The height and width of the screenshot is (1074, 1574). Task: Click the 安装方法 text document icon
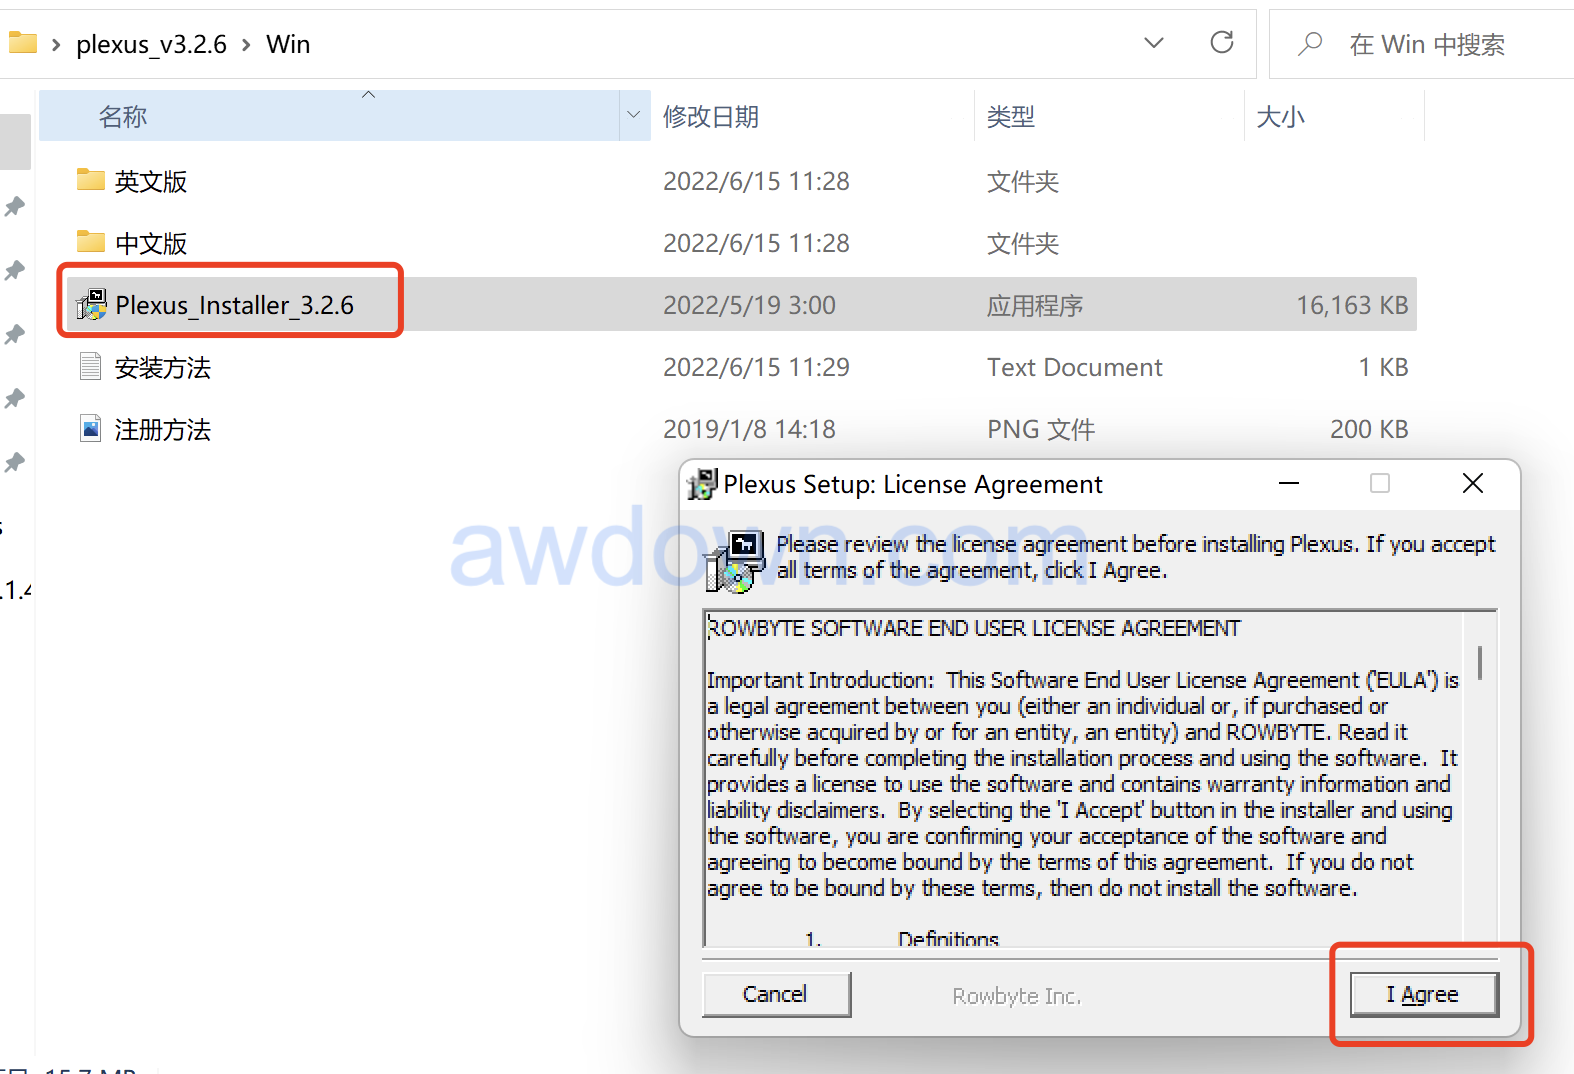pos(91,367)
